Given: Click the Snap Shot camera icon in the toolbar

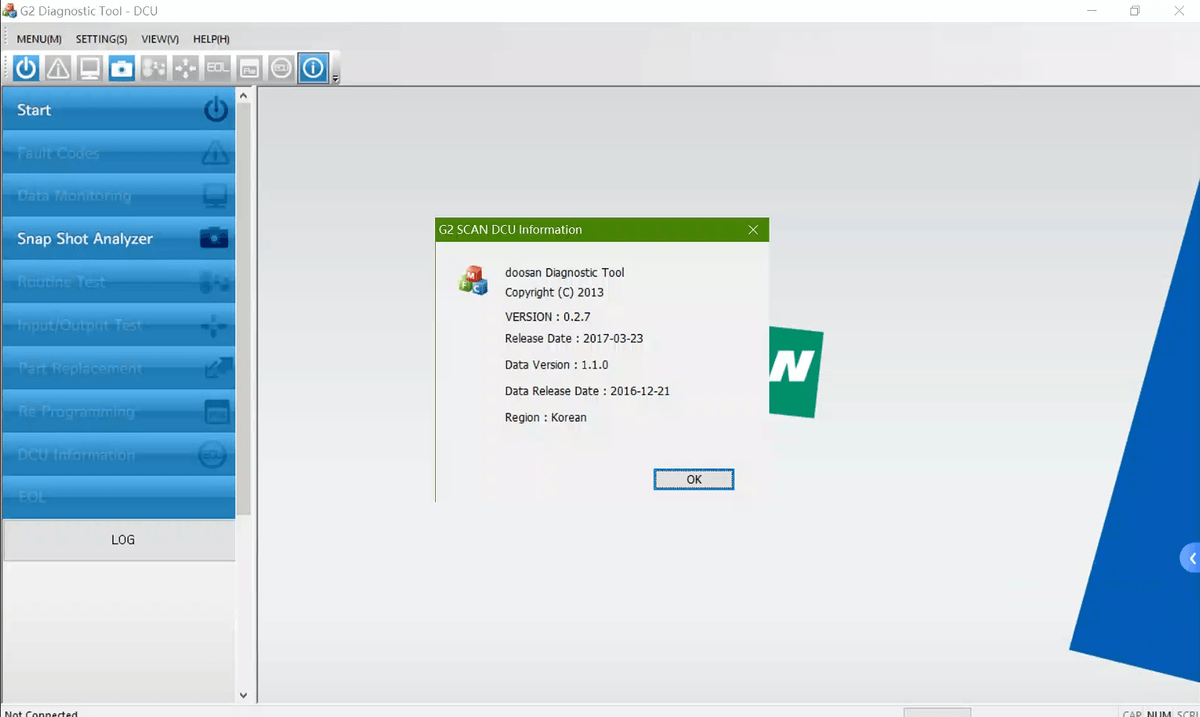Looking at the screenshot, I should coord(122,68).
